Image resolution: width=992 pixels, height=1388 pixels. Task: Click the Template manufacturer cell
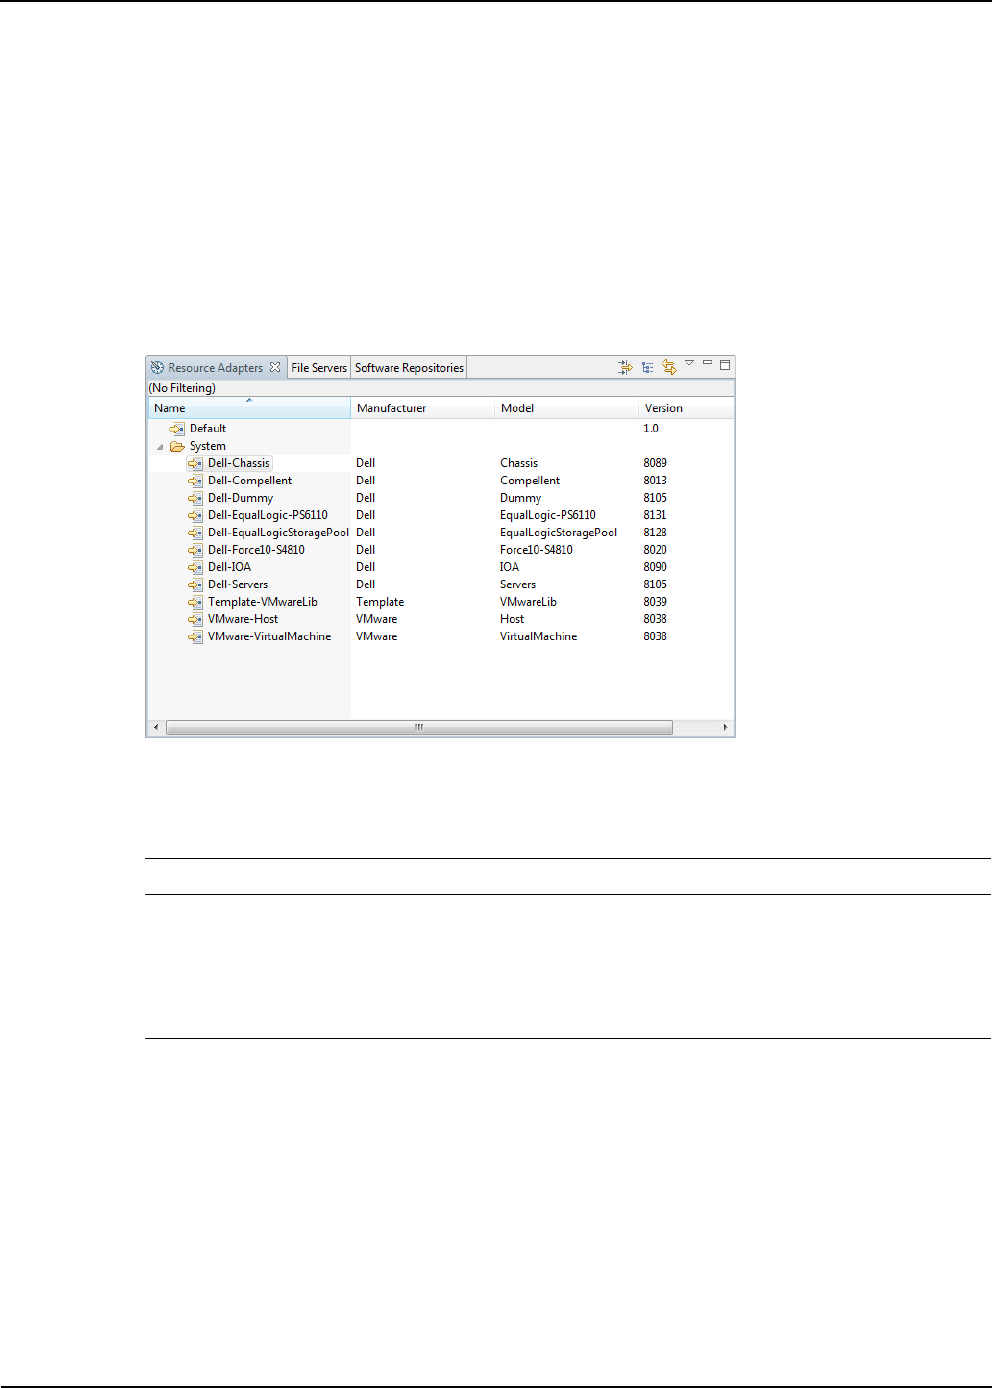(x=380, y=602)
